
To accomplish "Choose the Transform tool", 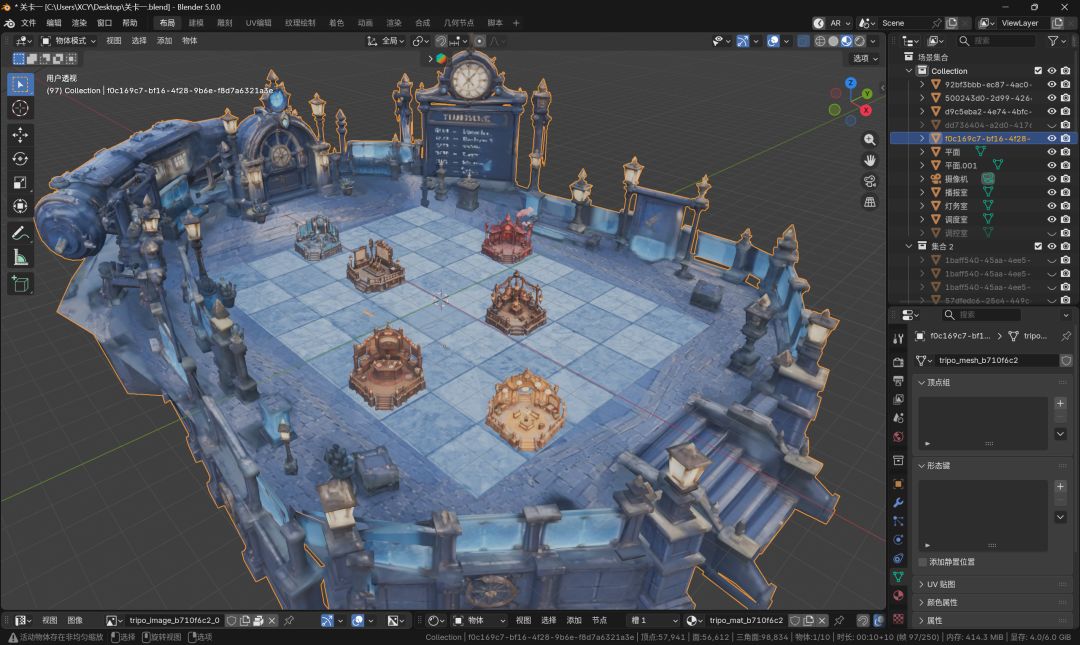I will (x=20, y=206).
